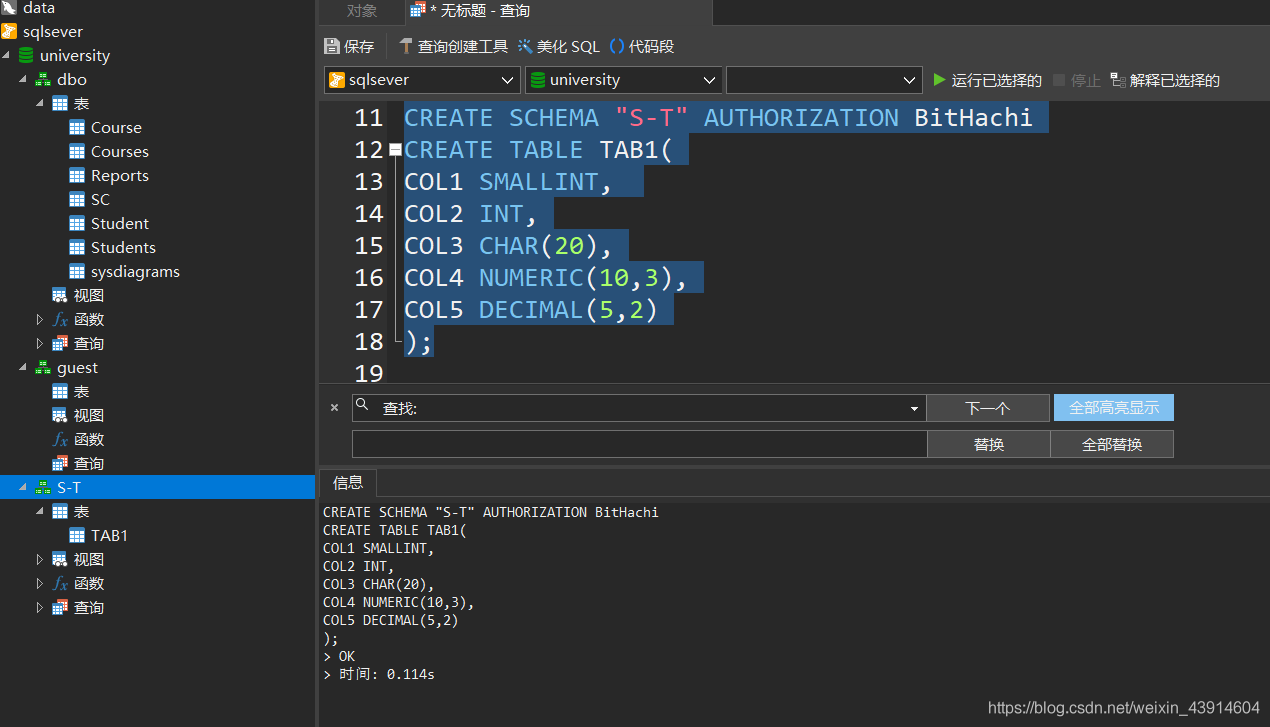Click S-T views (视图) icon

click(60, 560)
